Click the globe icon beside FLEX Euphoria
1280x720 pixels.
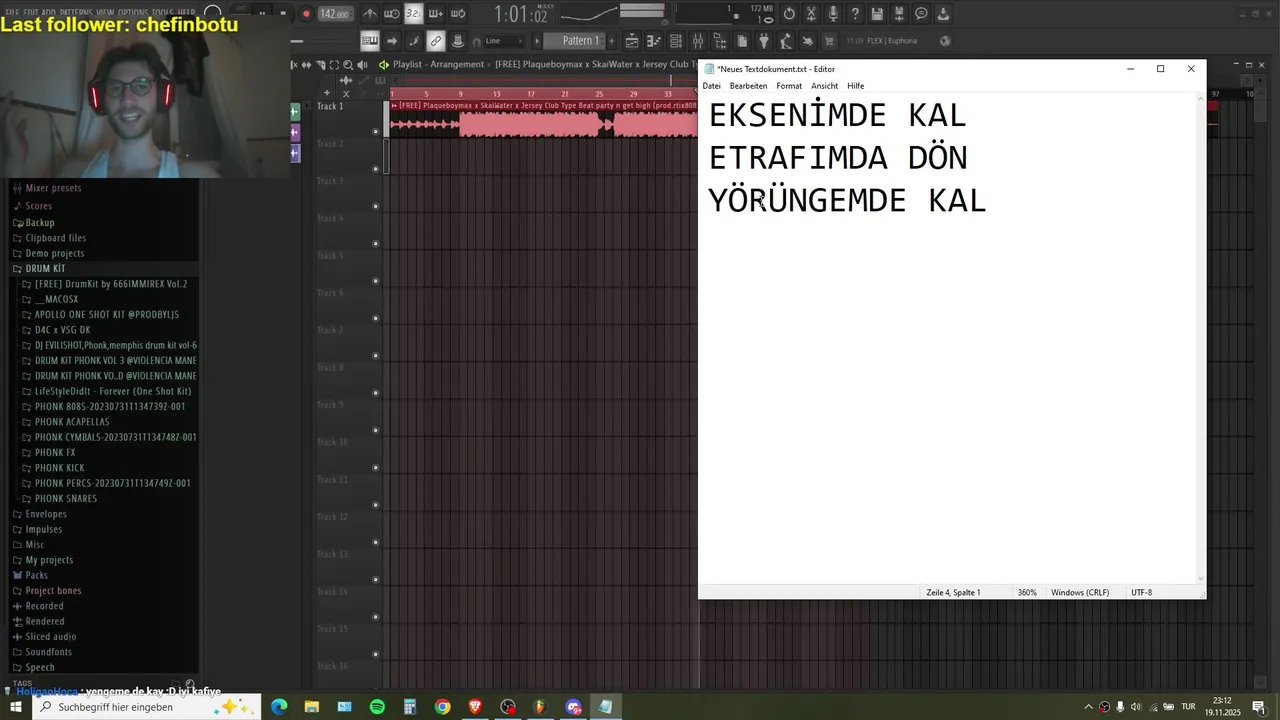coord(944,41)
